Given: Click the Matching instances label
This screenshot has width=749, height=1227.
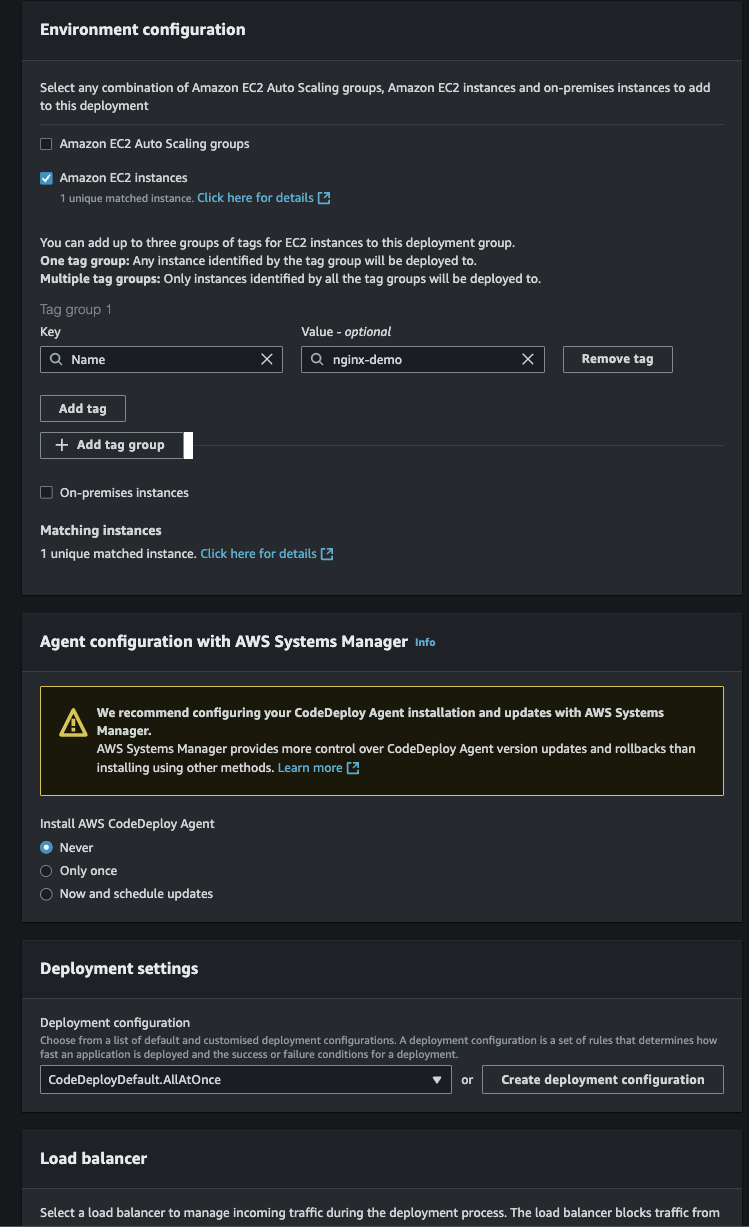Looking at the screenshot, I should pos(101,531).
